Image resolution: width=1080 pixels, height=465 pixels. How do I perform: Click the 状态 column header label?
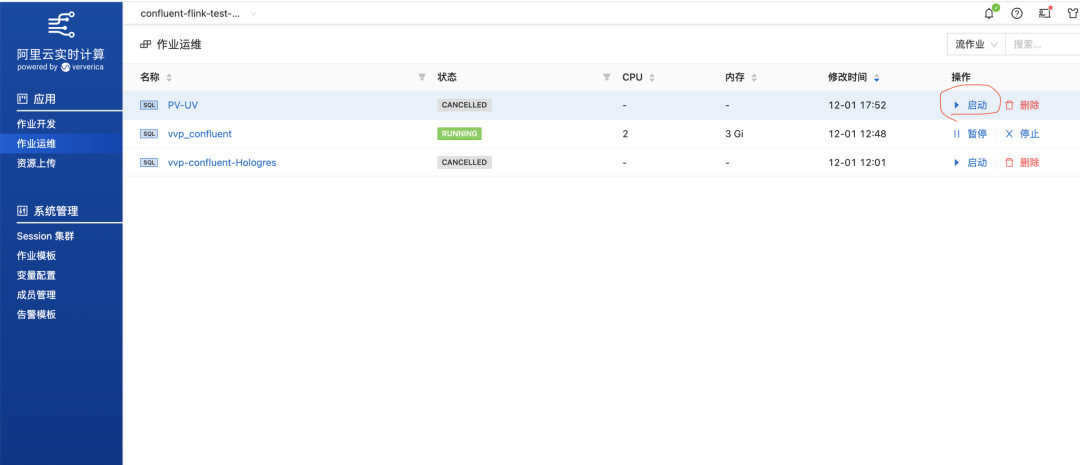447,77
